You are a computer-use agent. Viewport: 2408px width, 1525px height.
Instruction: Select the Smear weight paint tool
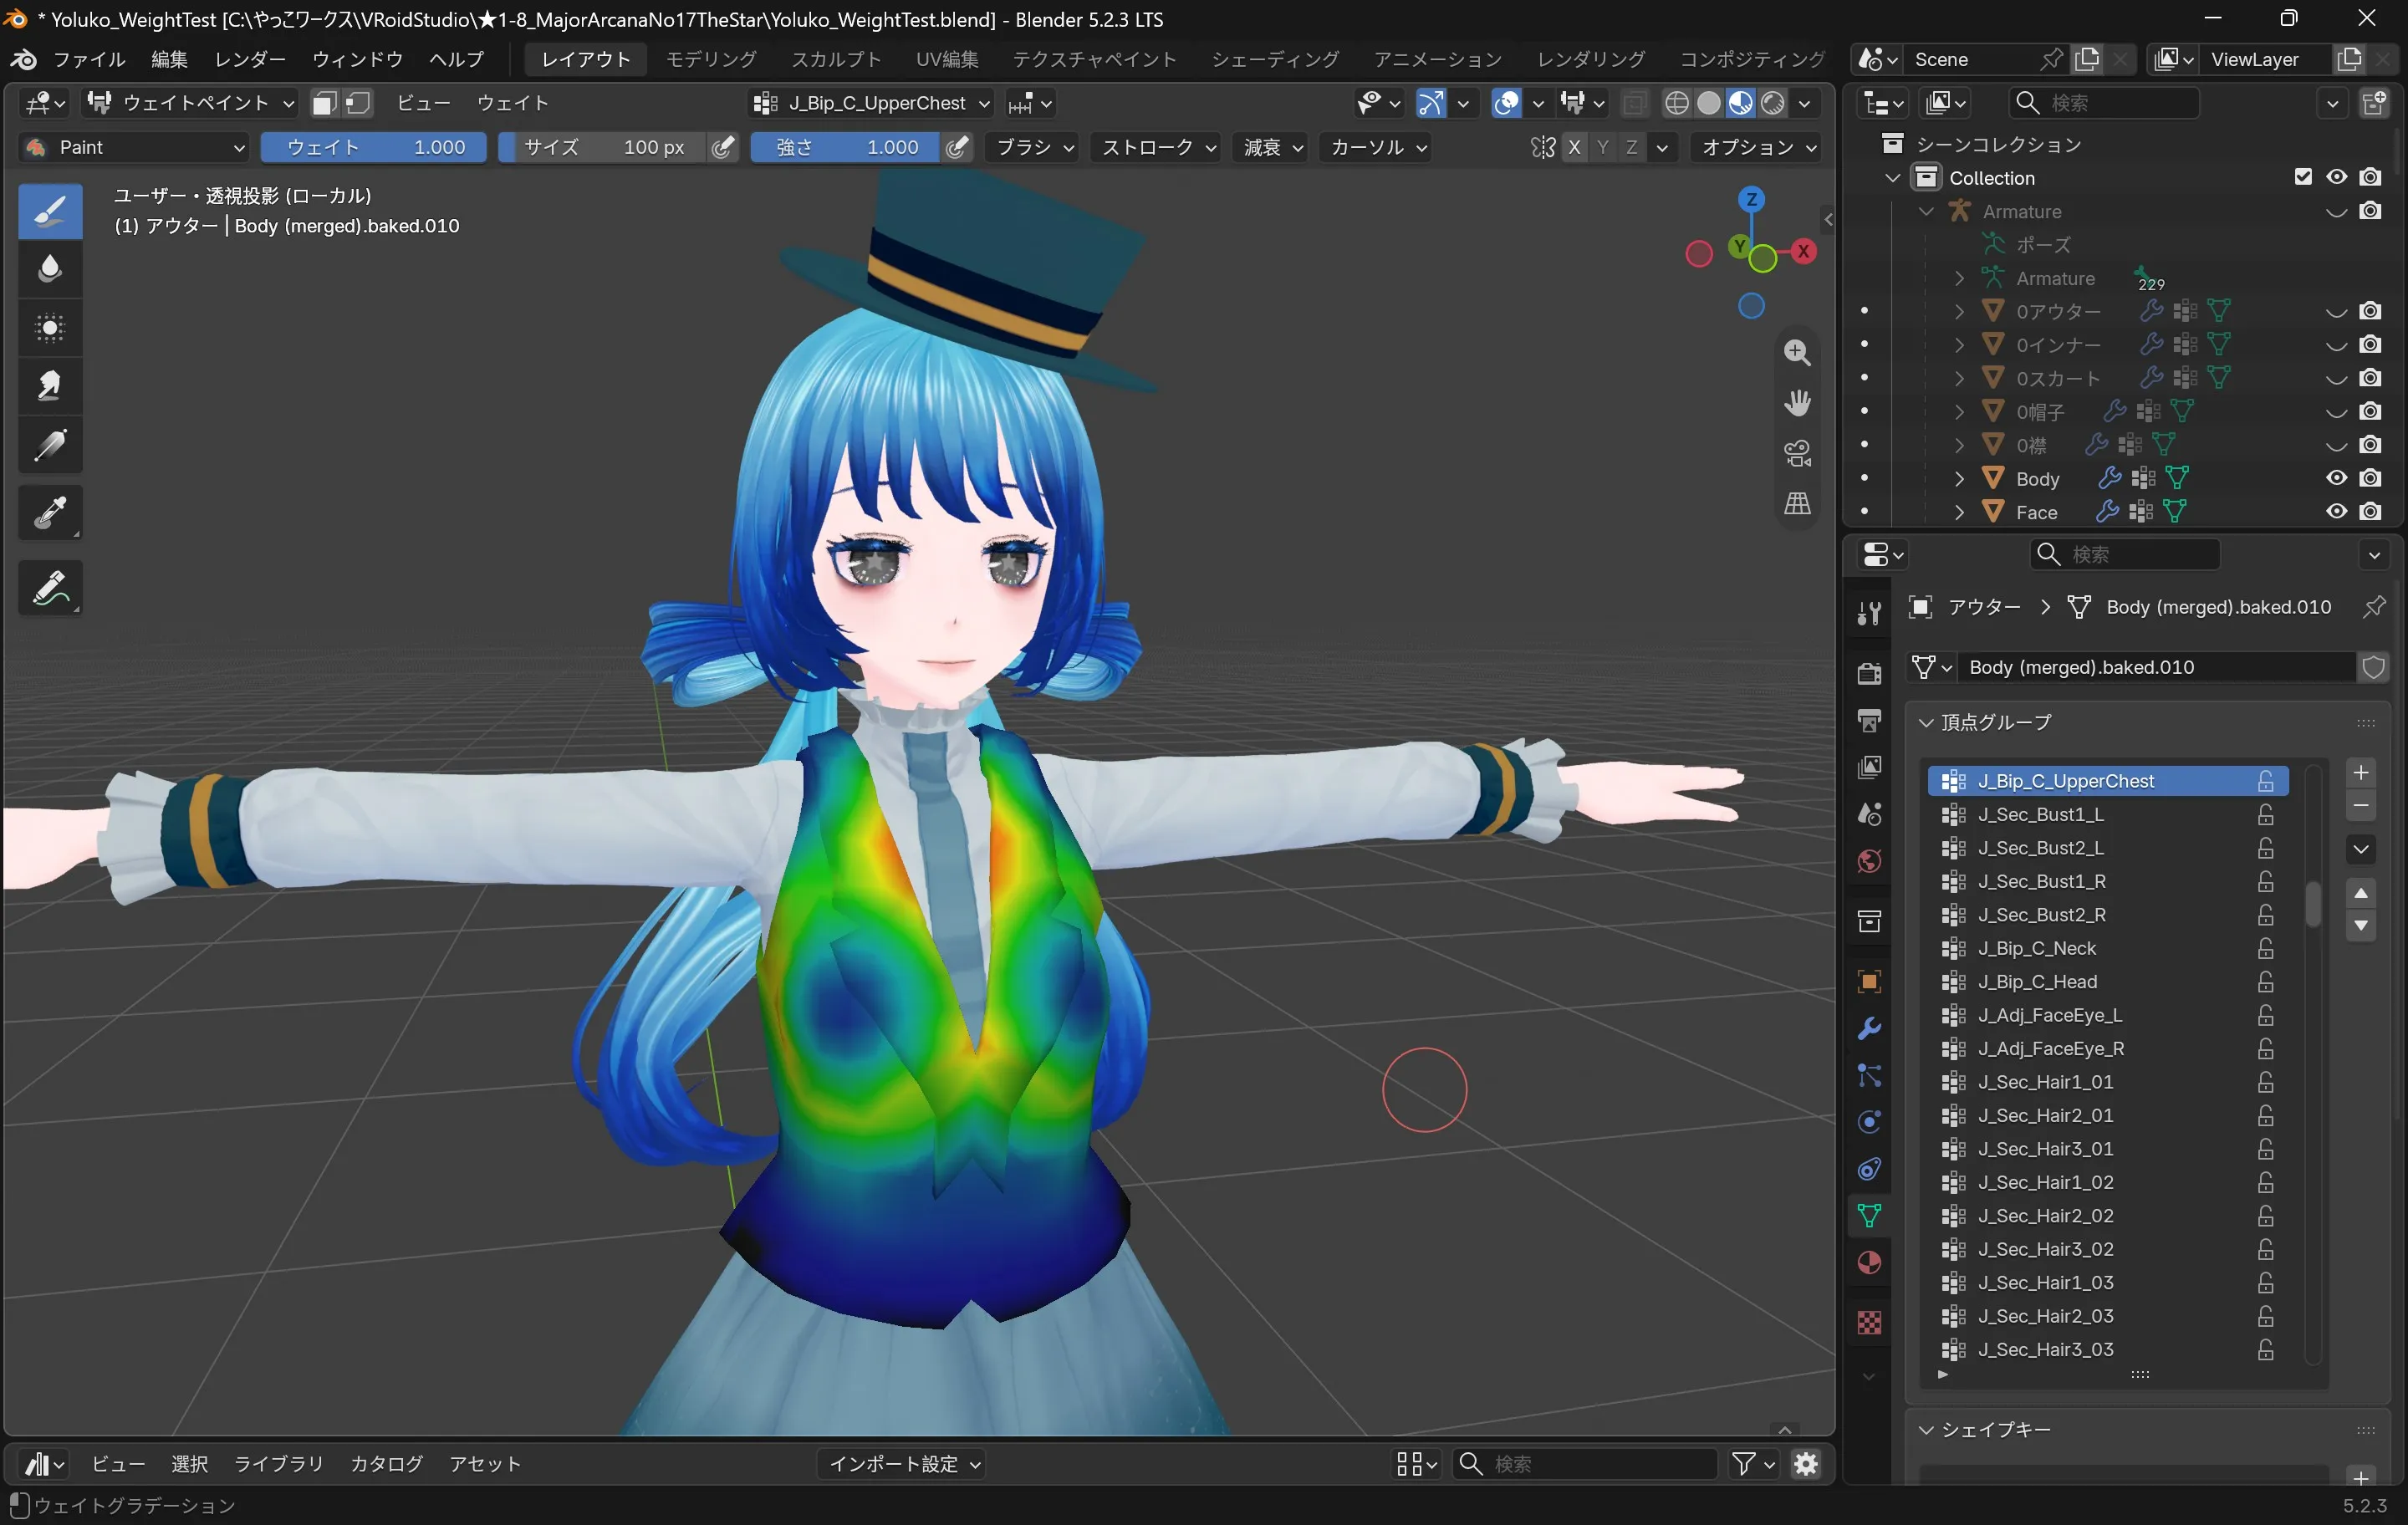tap(50, 386)
